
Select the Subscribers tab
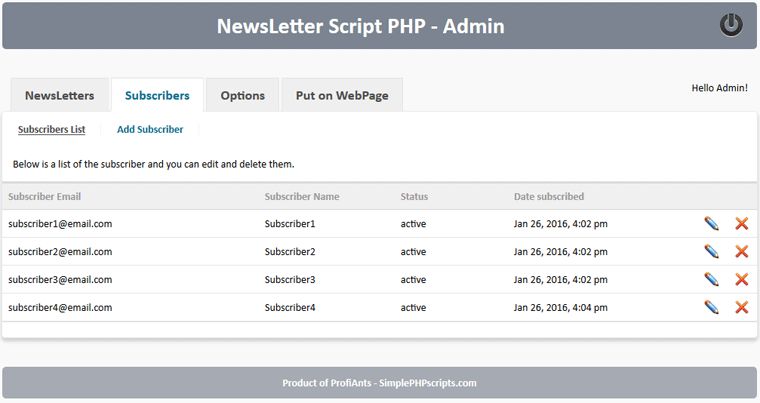point(157,95)
